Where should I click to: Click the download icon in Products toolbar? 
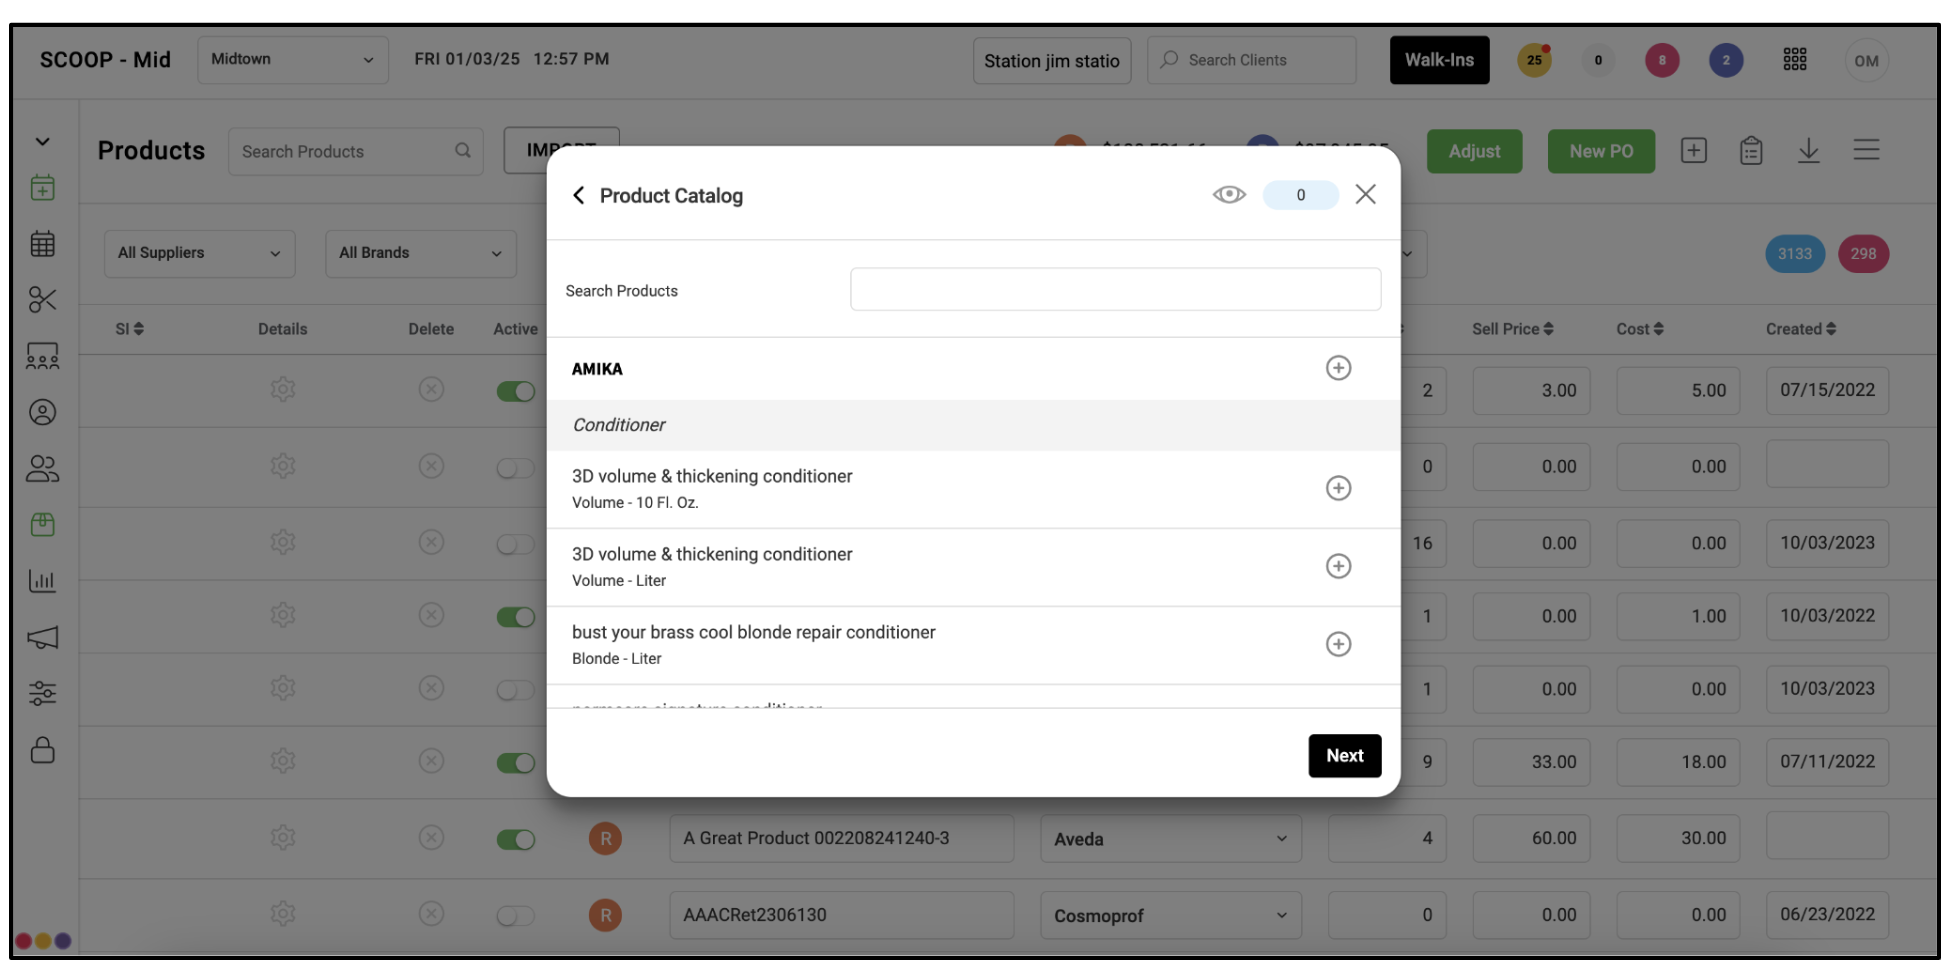coord(1808,151)
